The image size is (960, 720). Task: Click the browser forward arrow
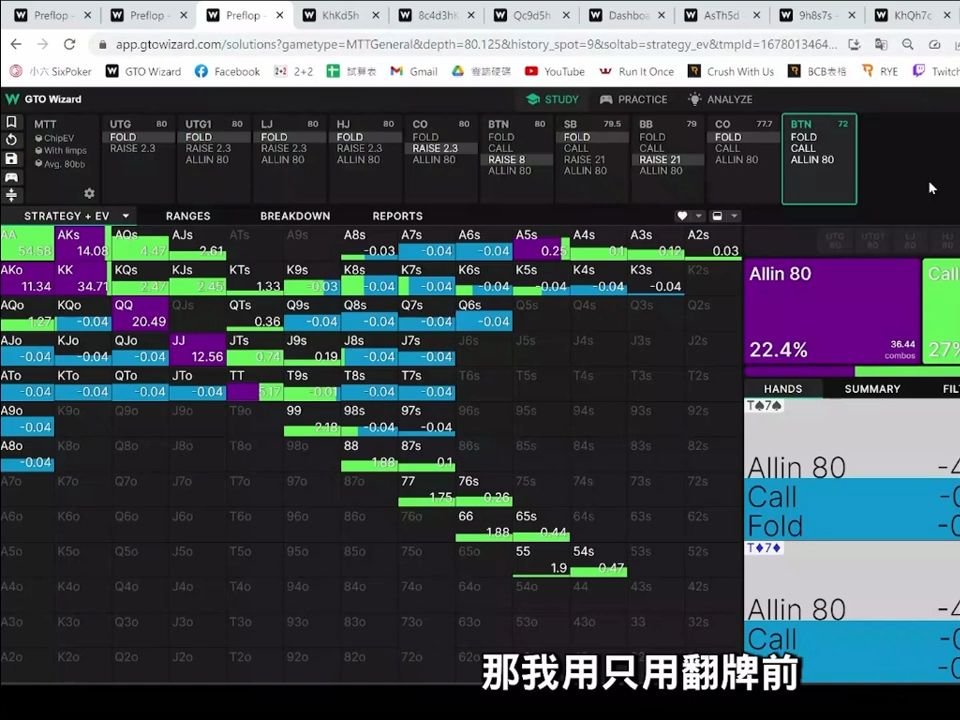(43, 44)
